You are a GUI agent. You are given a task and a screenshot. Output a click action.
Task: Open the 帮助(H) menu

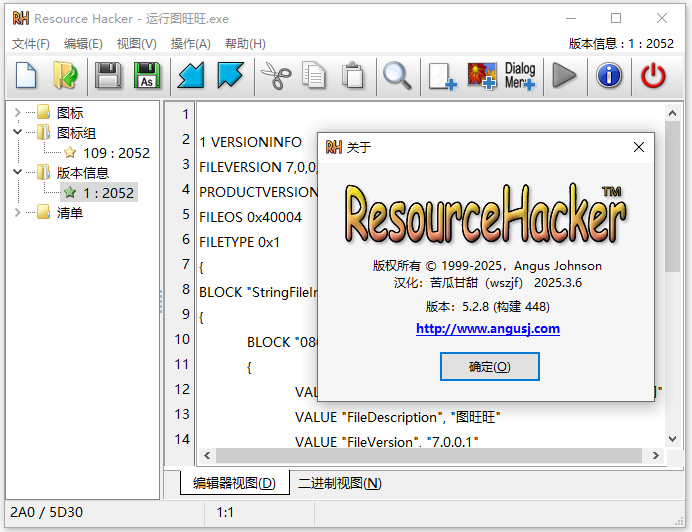[x=245, y=44]
